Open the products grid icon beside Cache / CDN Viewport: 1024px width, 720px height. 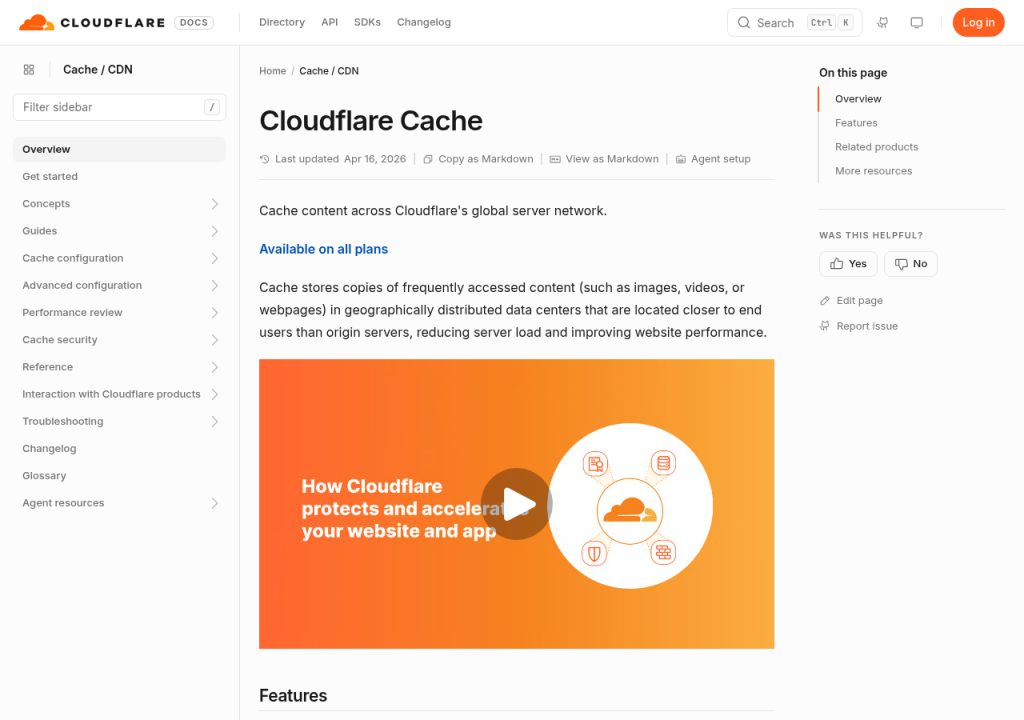(29, 70)
